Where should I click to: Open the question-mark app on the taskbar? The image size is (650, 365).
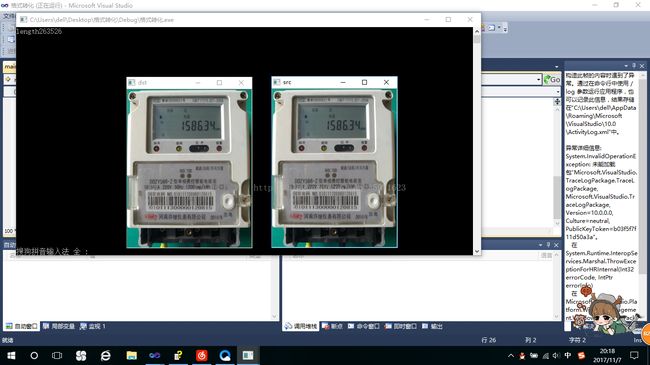coord(178,355)
